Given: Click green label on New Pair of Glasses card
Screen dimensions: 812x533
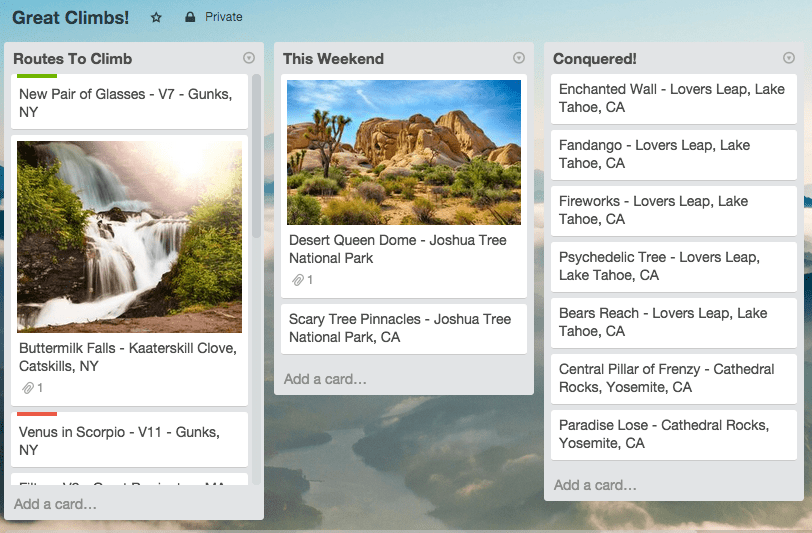Looking at the screenshot, I should tap(37, 76).
